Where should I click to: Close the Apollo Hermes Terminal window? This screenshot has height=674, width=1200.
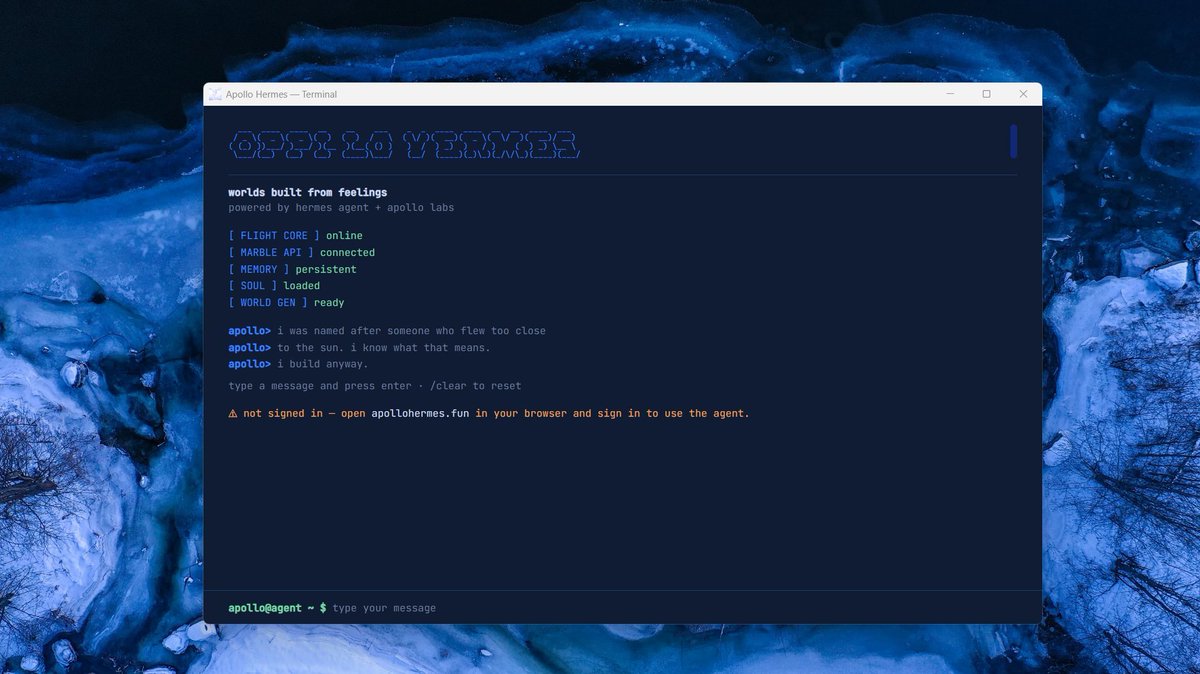[x=1023, y=94]
